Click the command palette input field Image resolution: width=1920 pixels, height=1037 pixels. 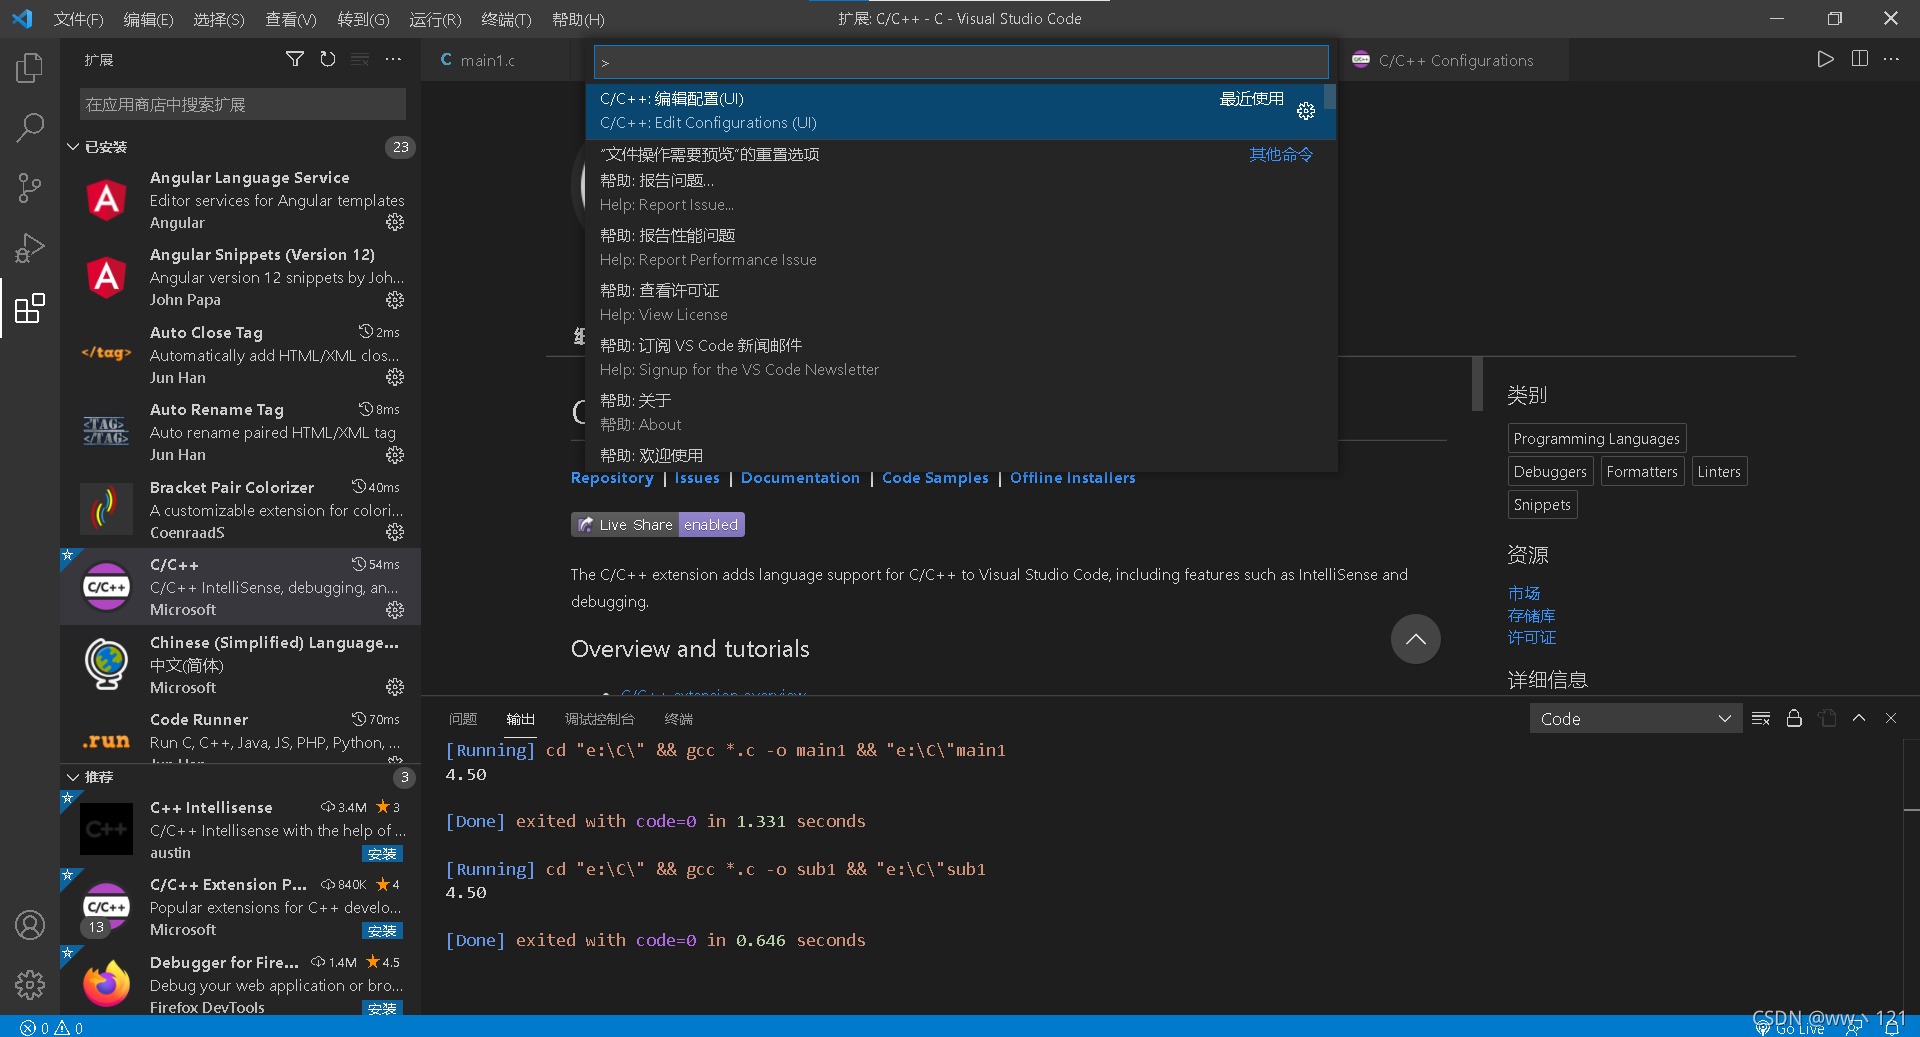click(x=961, y=62)
